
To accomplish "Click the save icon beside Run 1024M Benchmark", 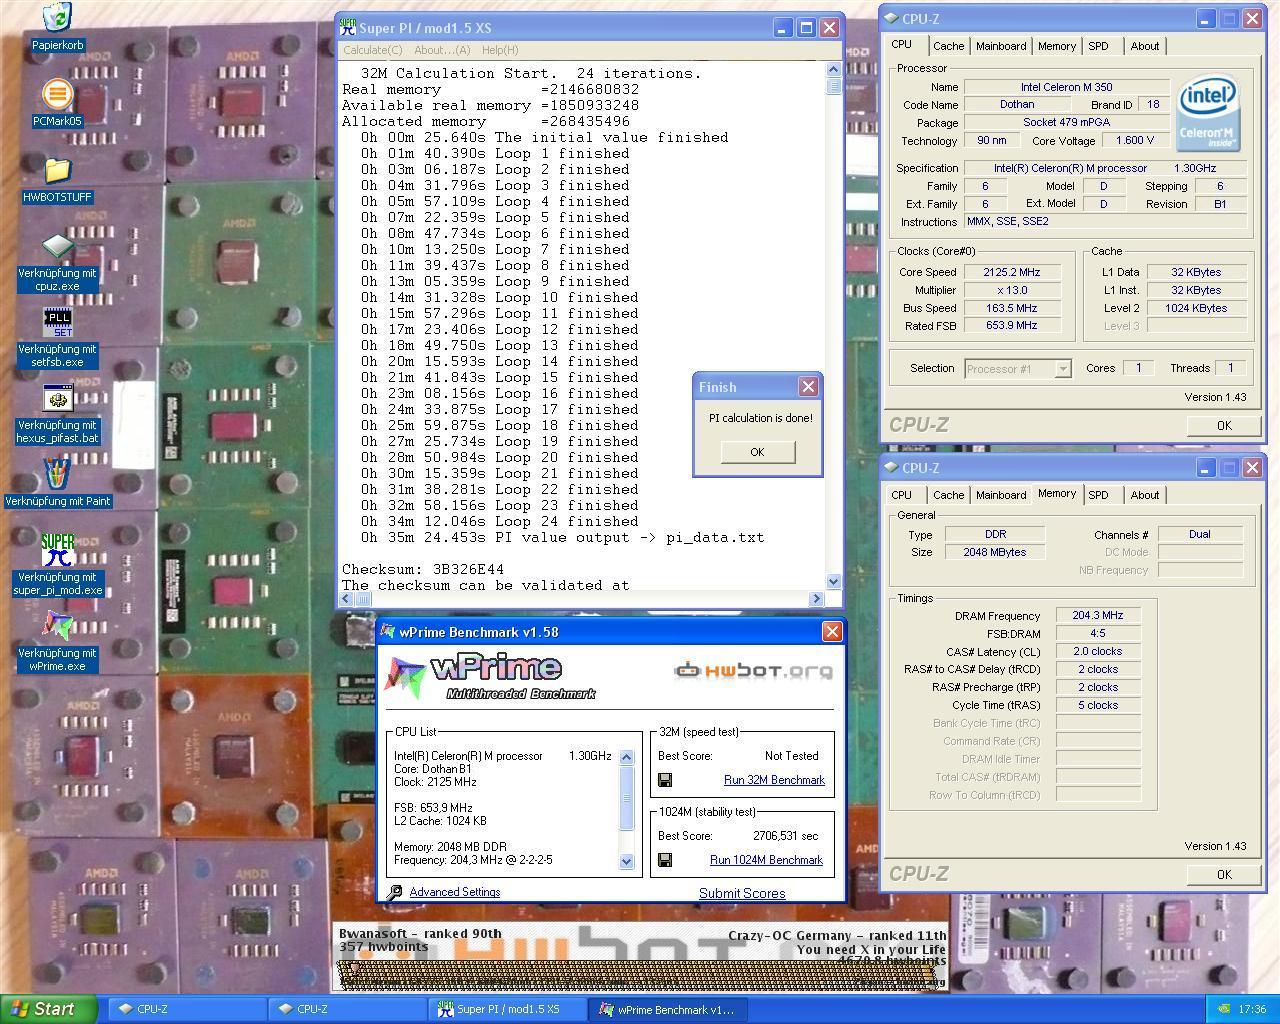I will click(665, 860).
